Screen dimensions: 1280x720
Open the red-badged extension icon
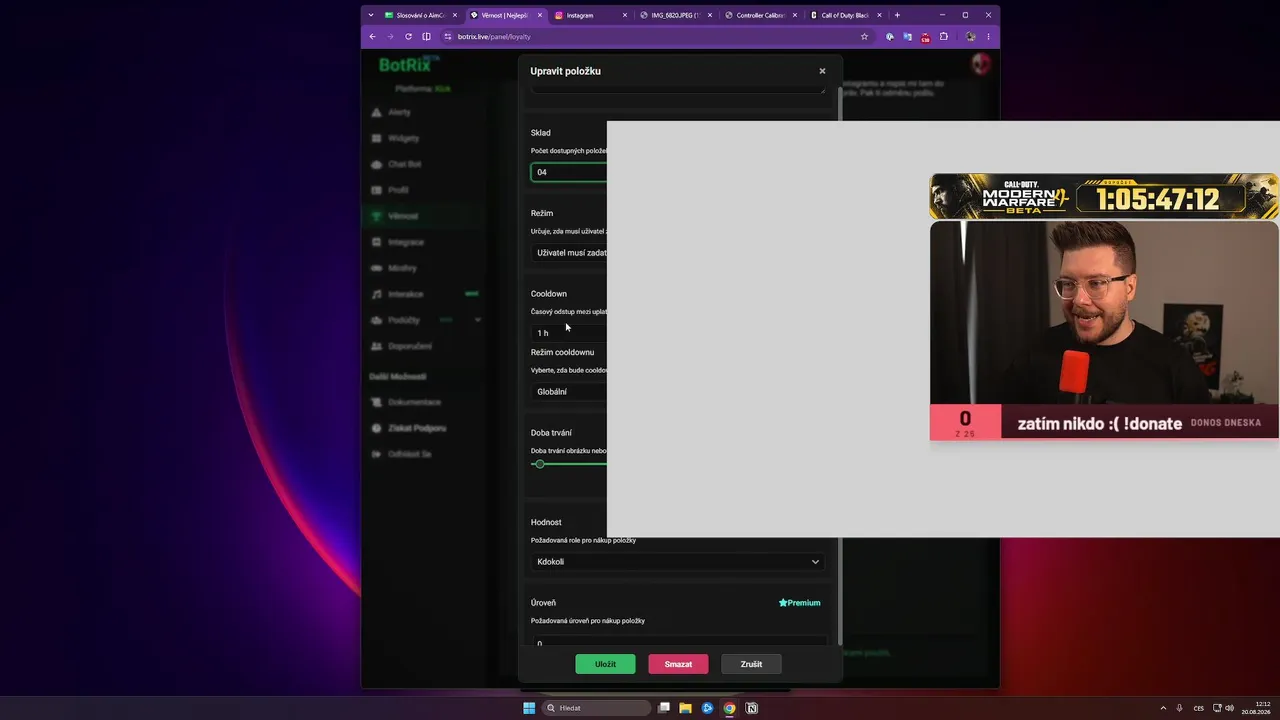[926, 37]
